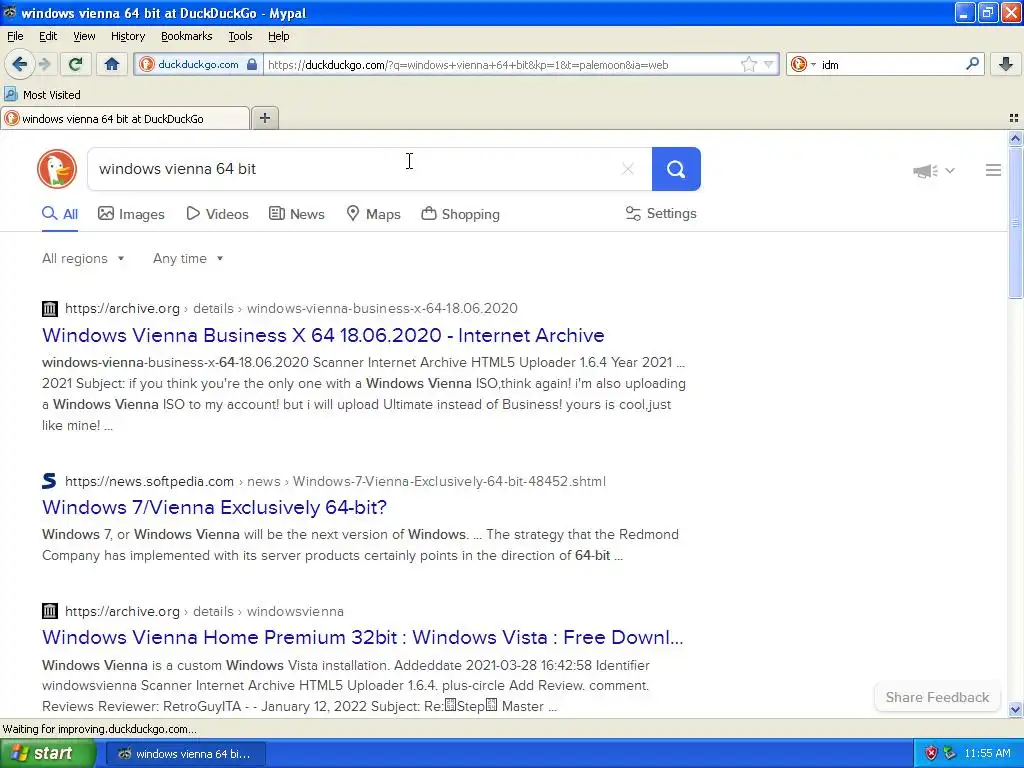Switch to the Maps tab
The image size is (1024, 768).
pyautogui.click(x=373, y=214)
